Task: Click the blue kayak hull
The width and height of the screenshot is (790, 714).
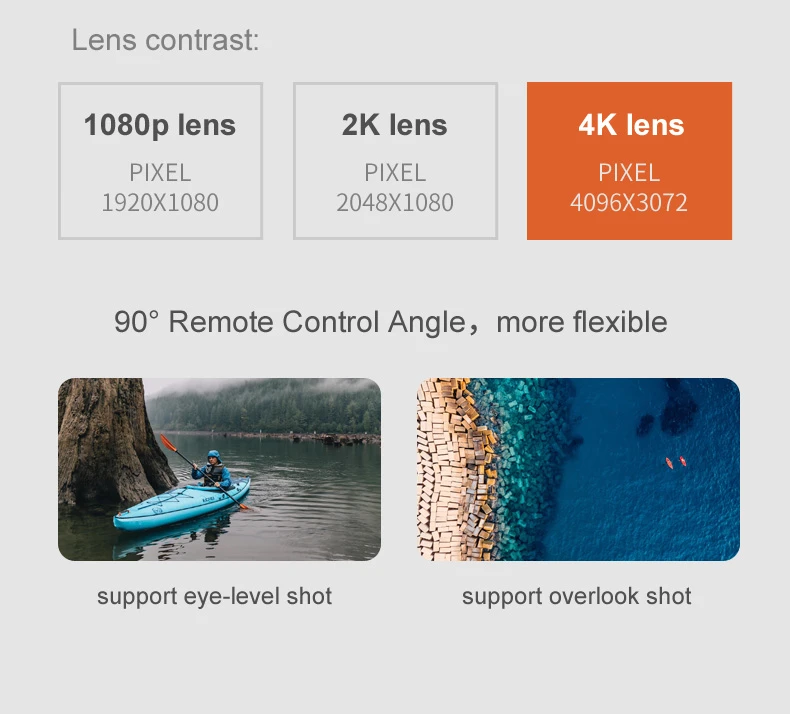Action: [181, 505]
